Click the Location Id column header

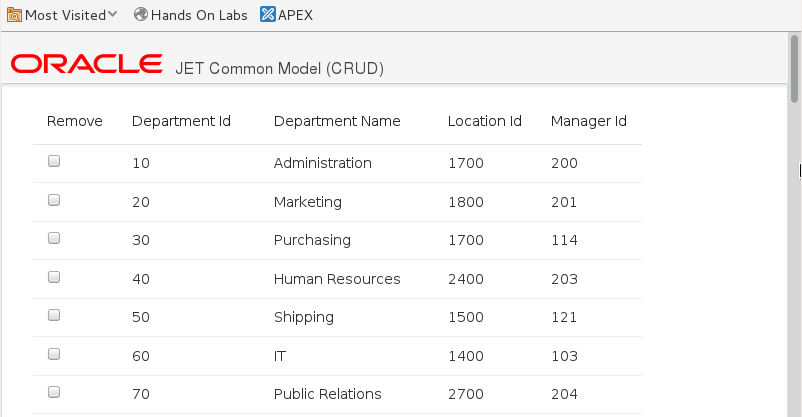(x=485, y=121)
